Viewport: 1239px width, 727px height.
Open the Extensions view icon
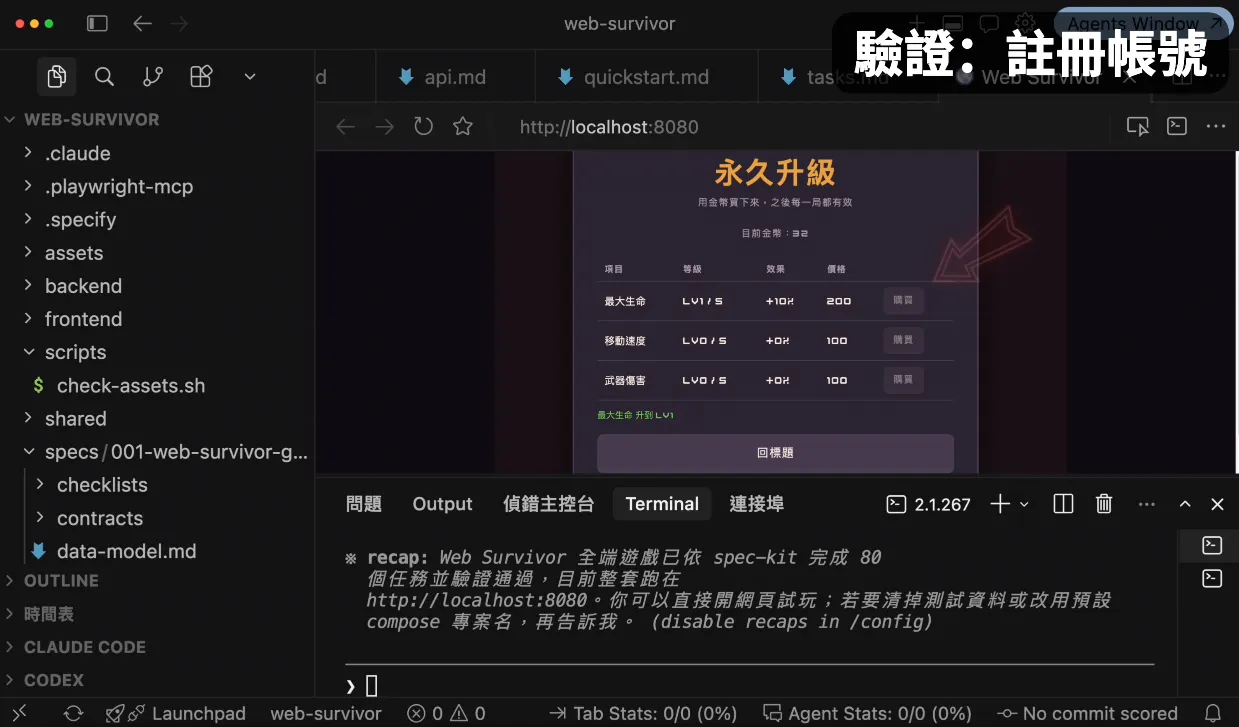coord(202,76)
